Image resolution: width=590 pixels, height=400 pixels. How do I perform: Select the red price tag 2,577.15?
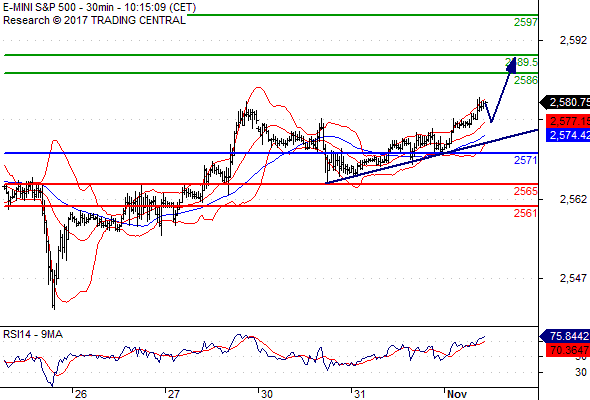coord(568,121)
